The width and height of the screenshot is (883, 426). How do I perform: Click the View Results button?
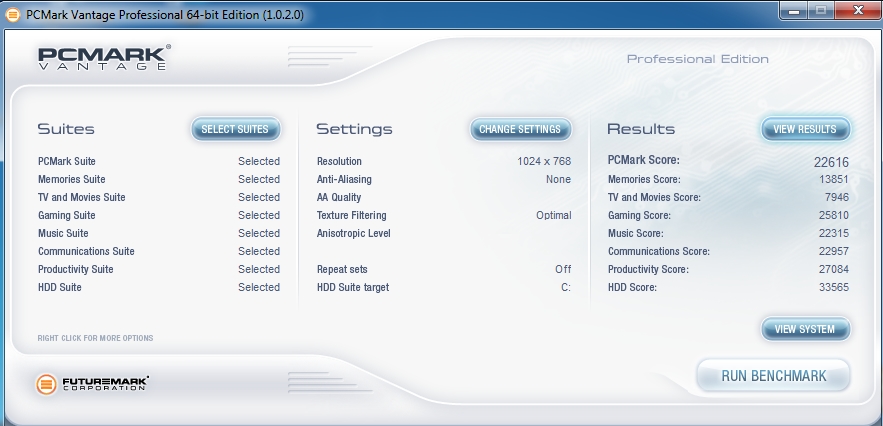[805, 129]
